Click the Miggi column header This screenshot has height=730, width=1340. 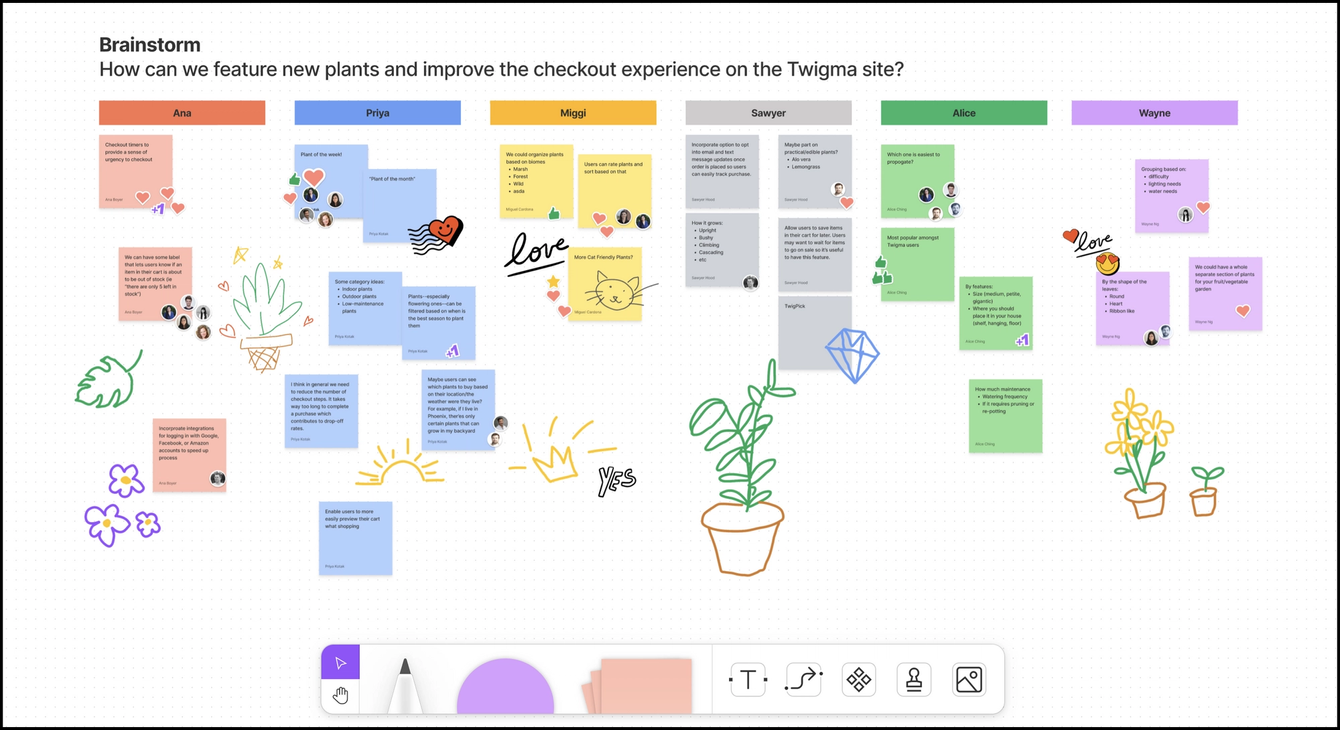pos(571,112)
